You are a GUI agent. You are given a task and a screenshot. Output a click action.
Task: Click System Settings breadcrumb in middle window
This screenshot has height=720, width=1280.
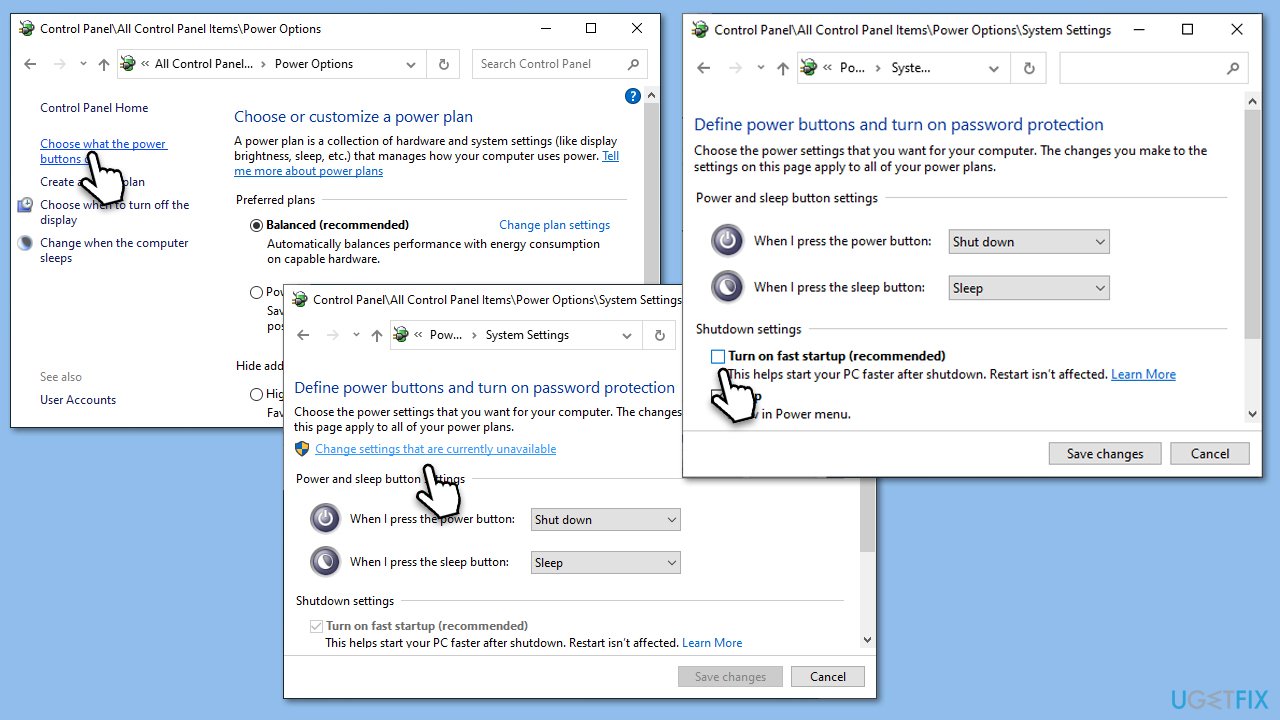tap(527, 335)
